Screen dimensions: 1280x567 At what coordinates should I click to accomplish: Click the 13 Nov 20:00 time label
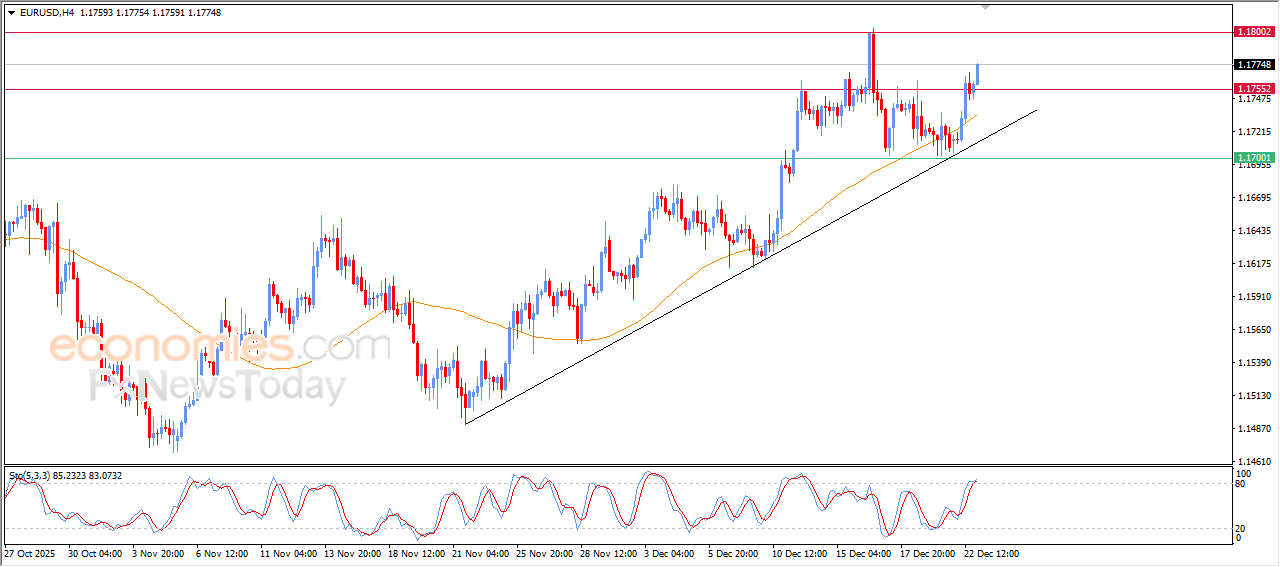352,552
